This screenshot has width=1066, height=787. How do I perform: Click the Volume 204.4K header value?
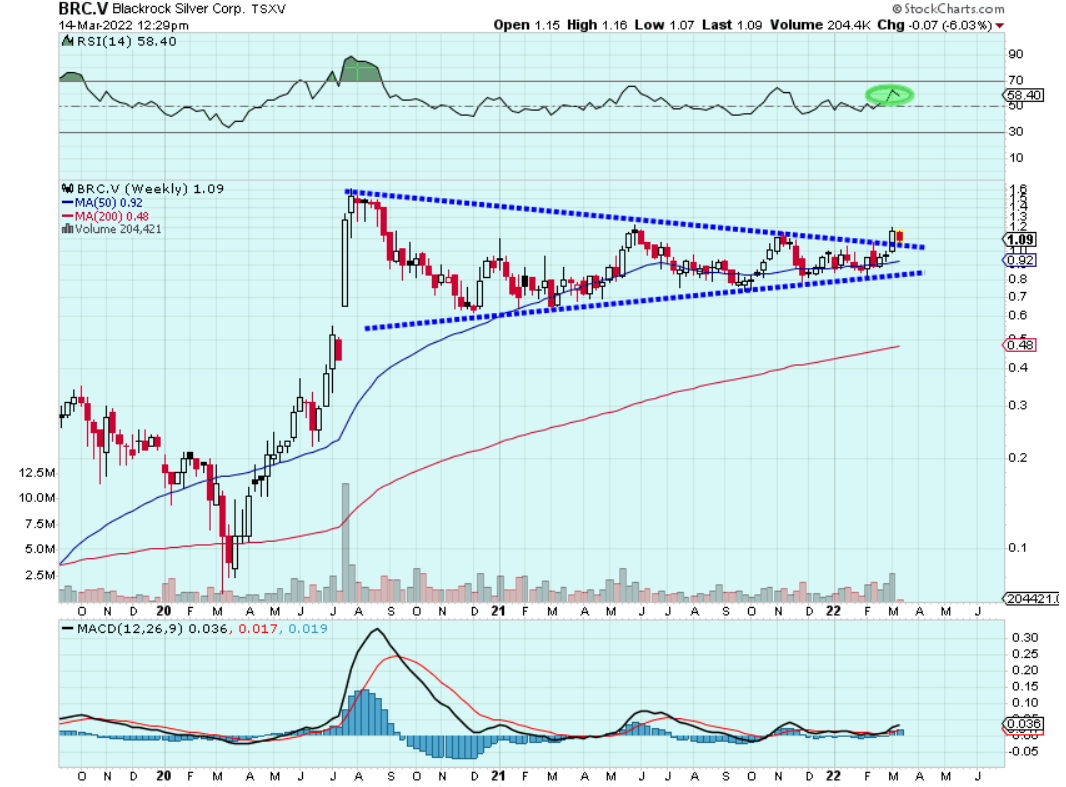820,25
